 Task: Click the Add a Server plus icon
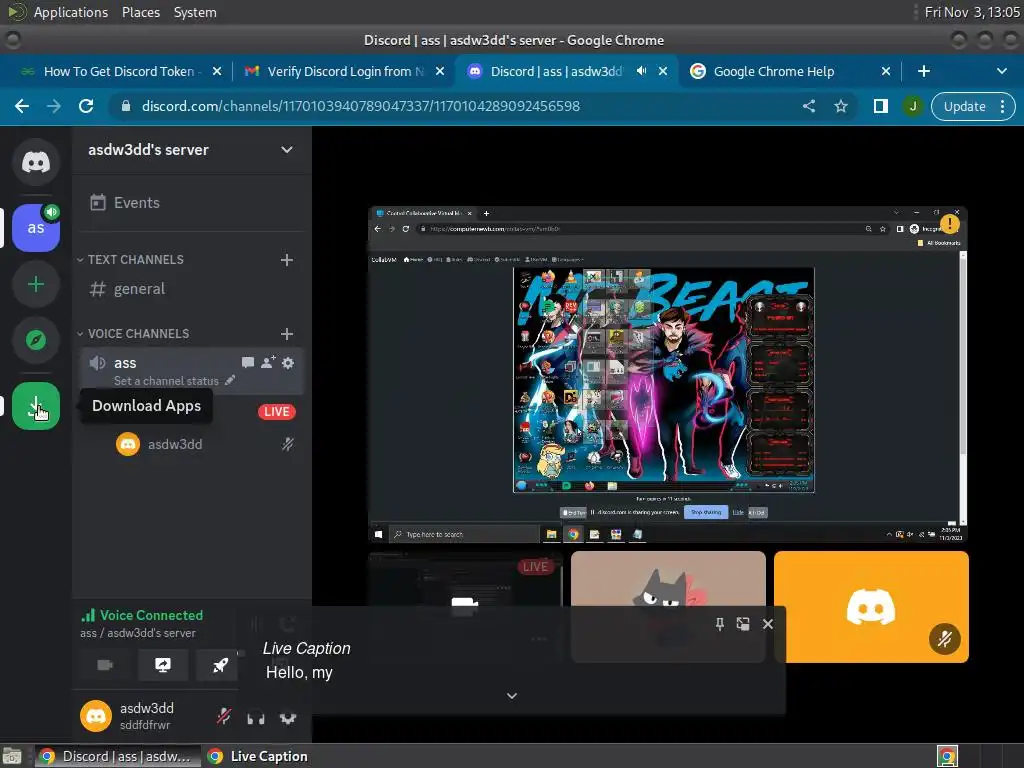coord(36,284)
